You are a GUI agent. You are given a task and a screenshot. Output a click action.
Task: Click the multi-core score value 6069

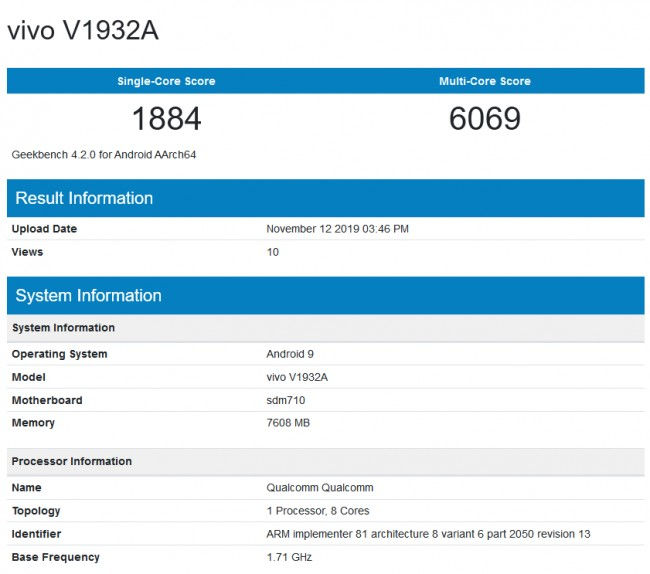485,119
